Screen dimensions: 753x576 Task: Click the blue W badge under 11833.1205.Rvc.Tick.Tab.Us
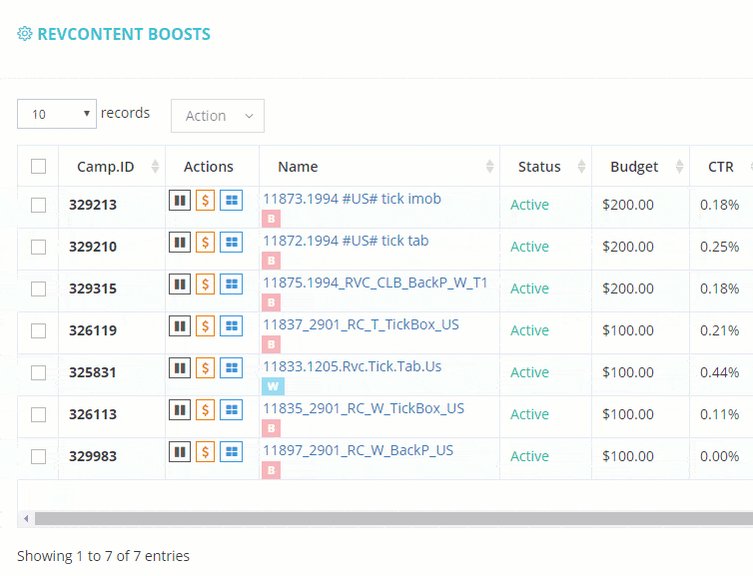coord(273,386)
